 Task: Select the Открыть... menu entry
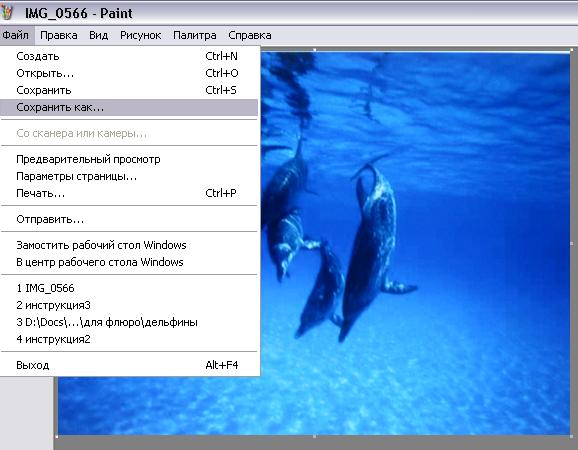(129, 73)
